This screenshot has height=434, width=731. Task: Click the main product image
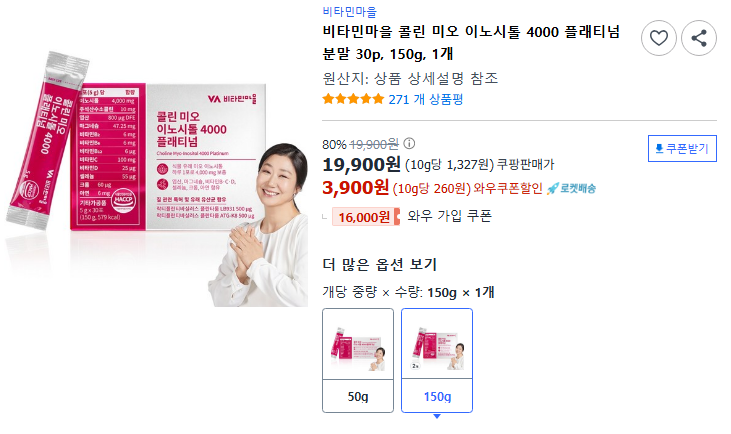pos(156,179)
